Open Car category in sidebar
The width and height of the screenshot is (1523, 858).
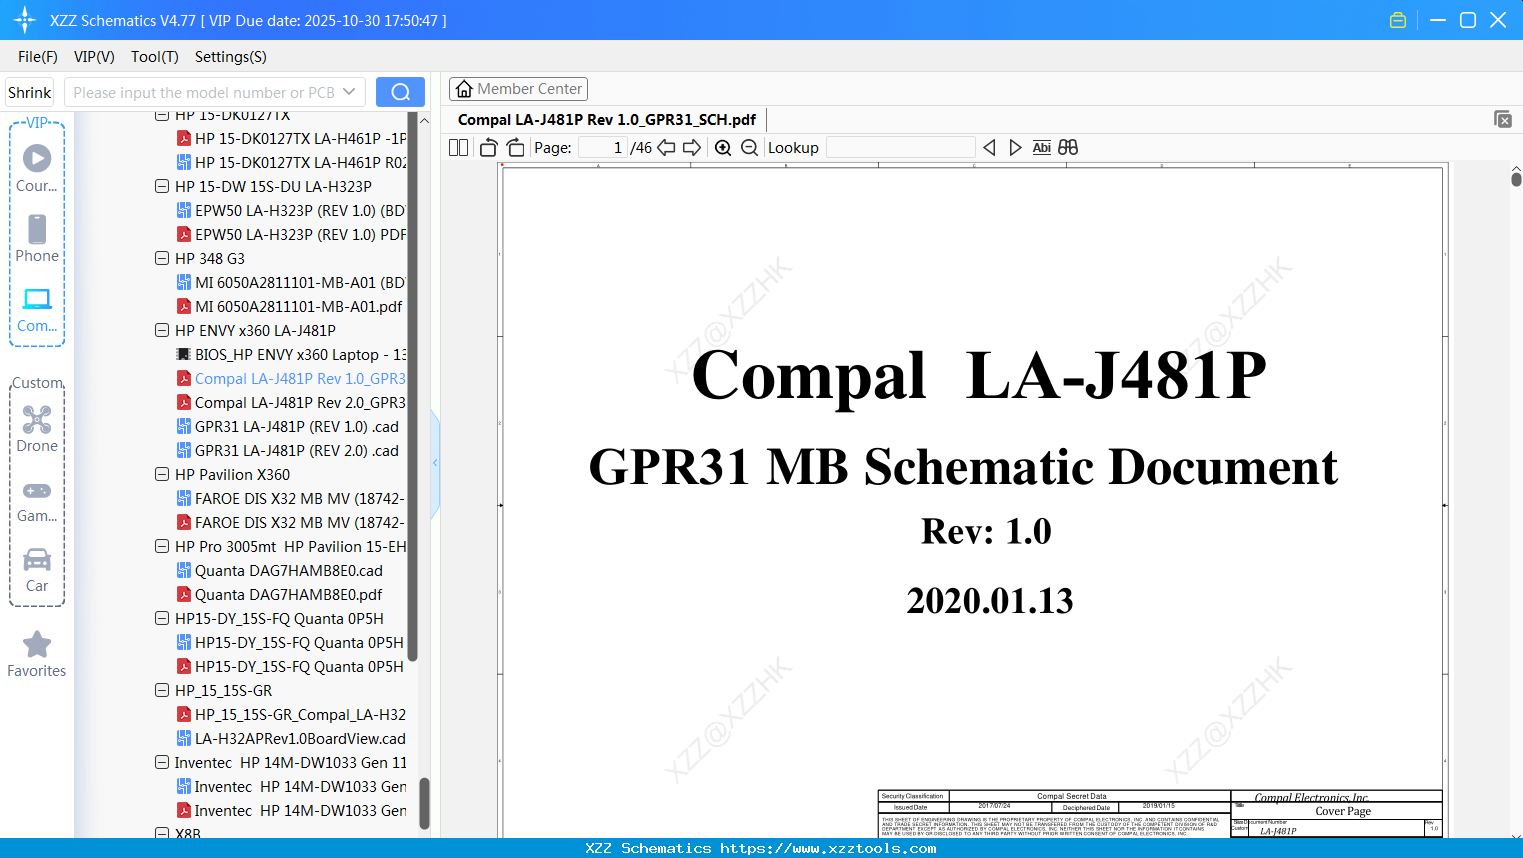click(x=37, y=570)
